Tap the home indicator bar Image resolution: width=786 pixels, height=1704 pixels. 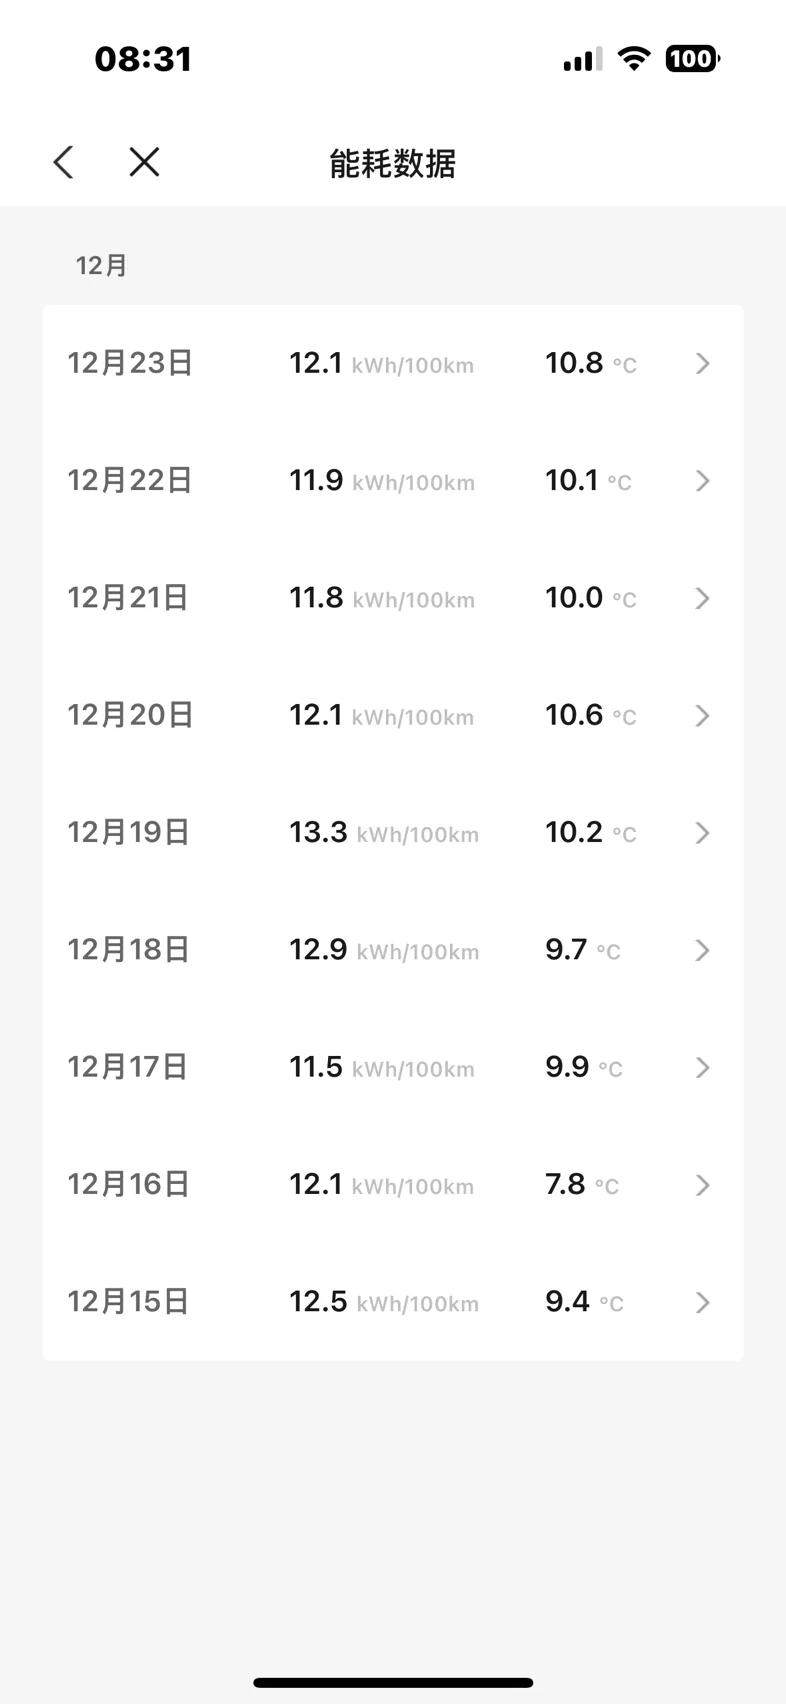(393, 1683)
